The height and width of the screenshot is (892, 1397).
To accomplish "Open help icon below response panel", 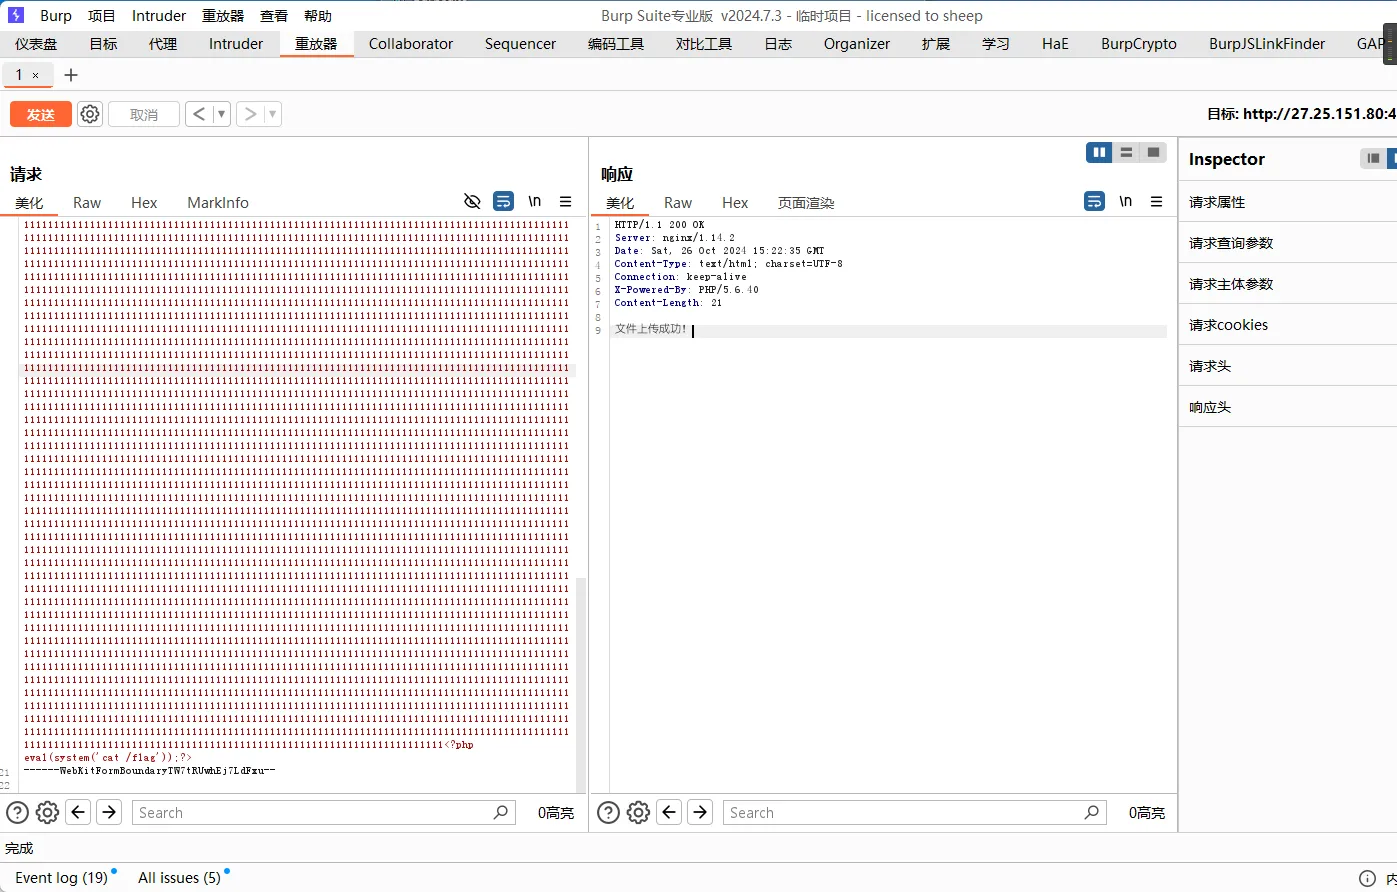I will point(609,813).
